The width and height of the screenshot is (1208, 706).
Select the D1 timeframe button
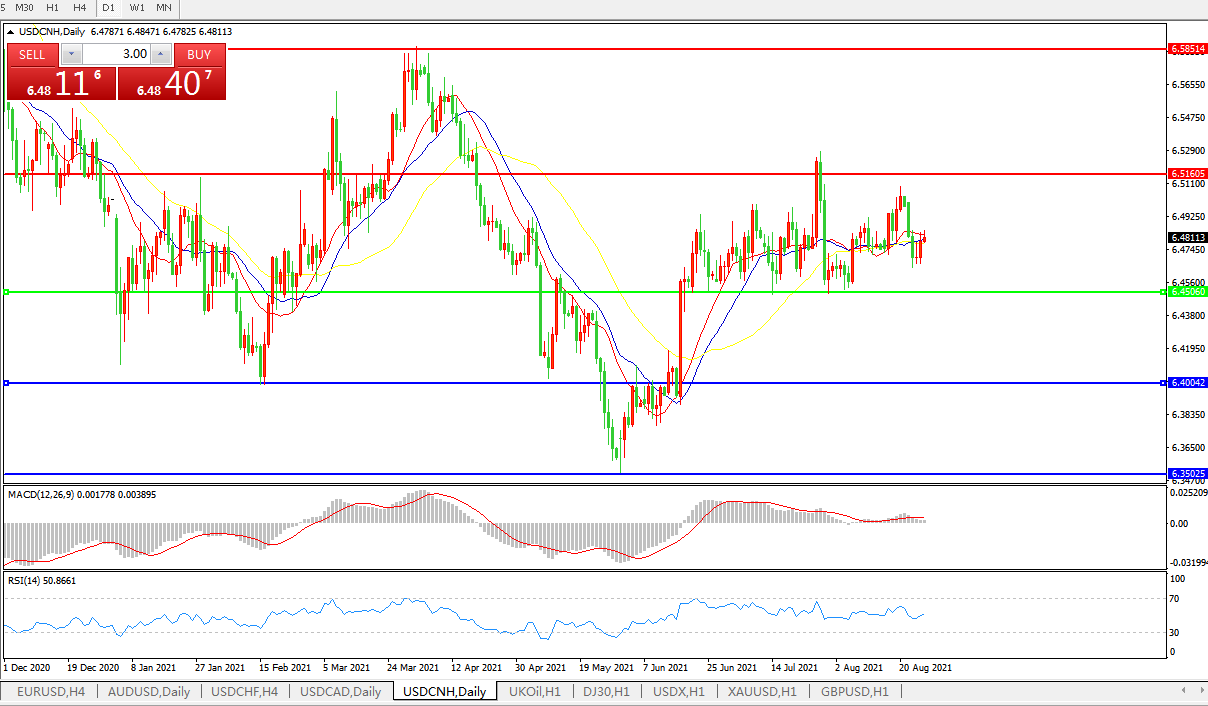108,7
